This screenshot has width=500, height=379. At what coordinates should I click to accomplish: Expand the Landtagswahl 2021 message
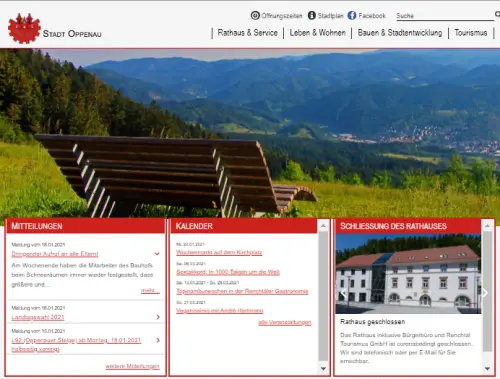158,317
